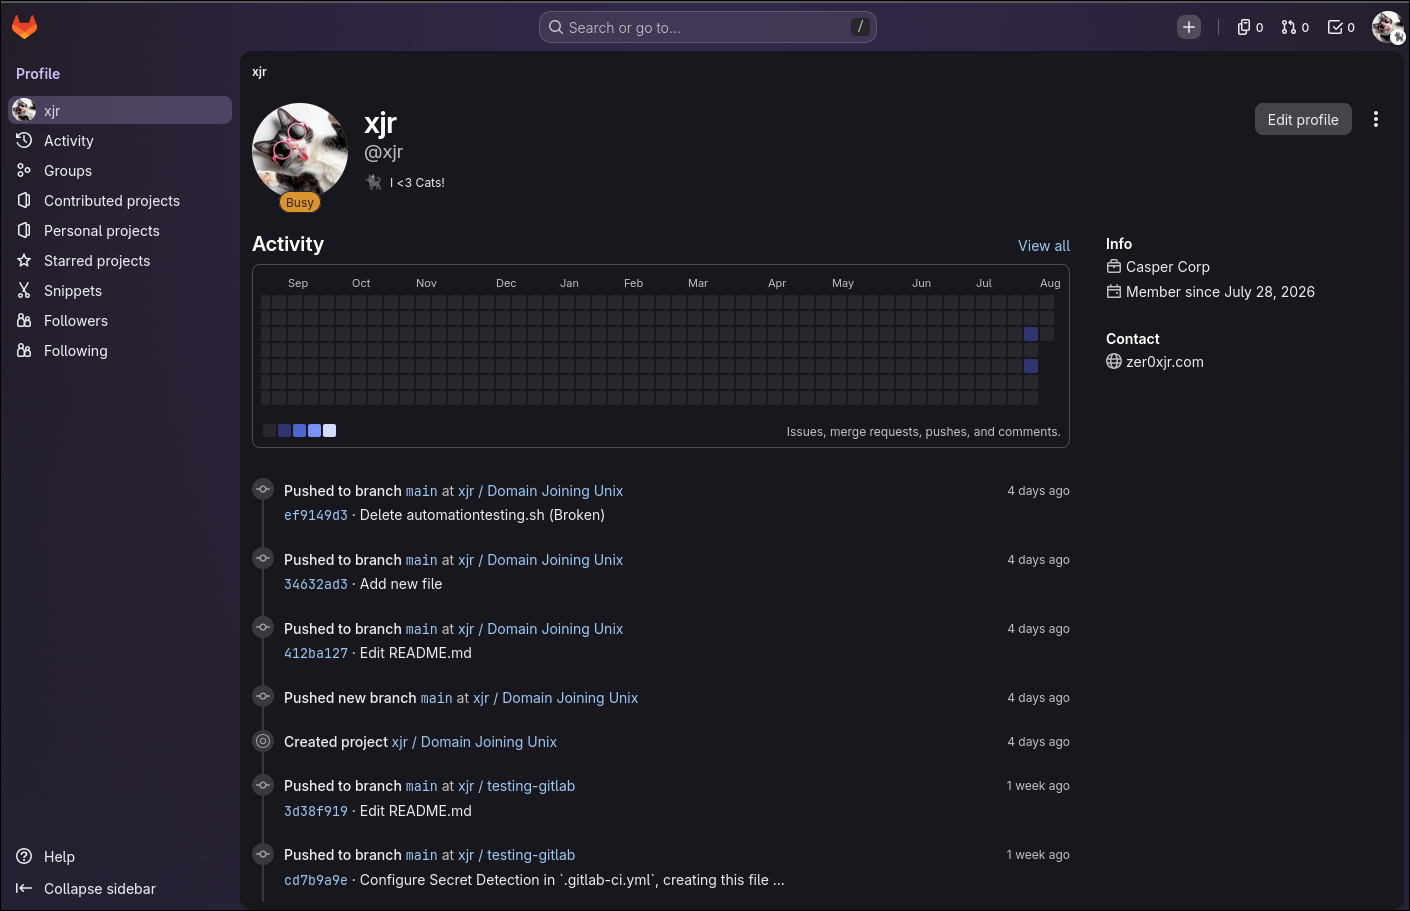Click inside Search or go to field

[708, 27]
